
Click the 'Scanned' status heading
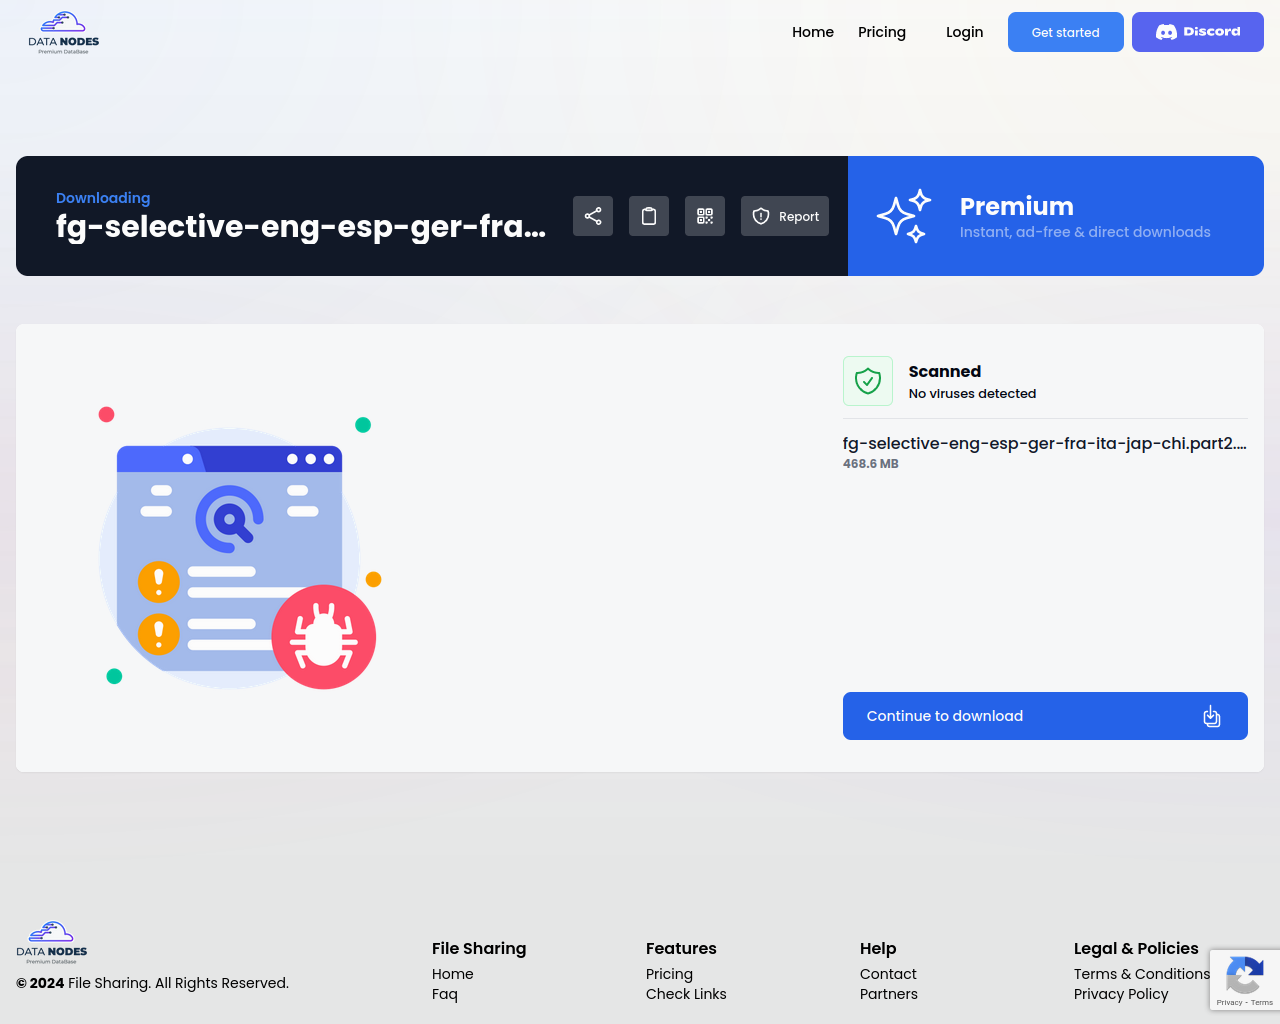pyautogui.click(x=945, y=372)
